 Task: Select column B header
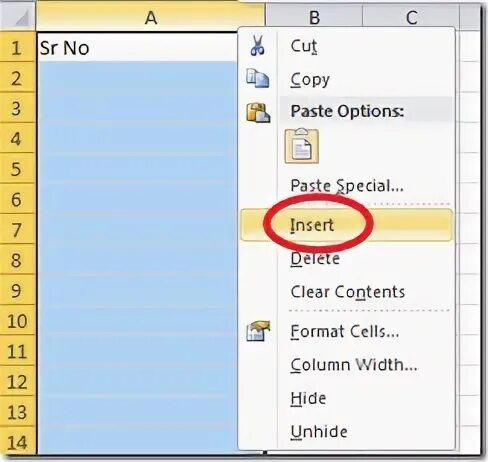click(314, 17)
